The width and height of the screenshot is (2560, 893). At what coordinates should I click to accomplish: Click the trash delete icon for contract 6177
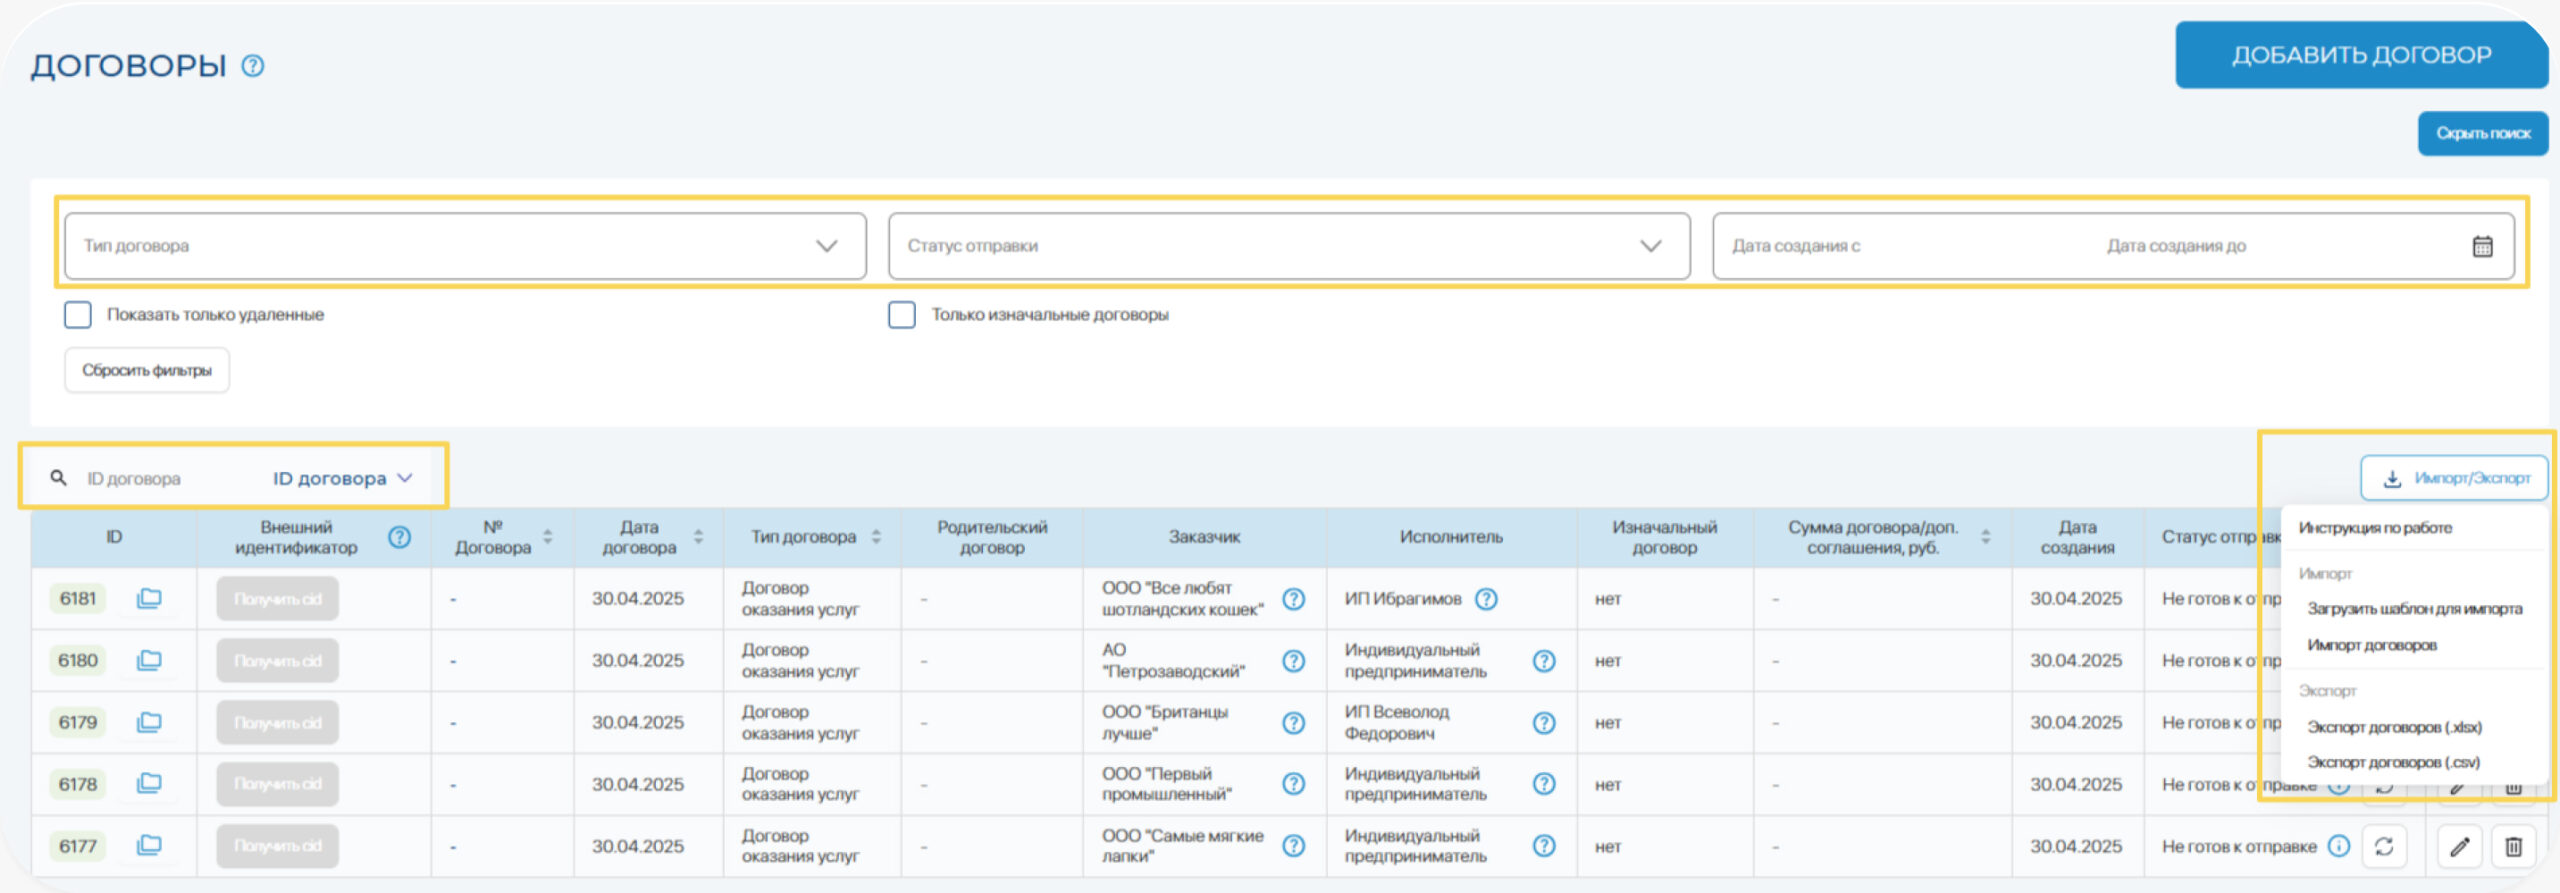[x=2513, y=847]
